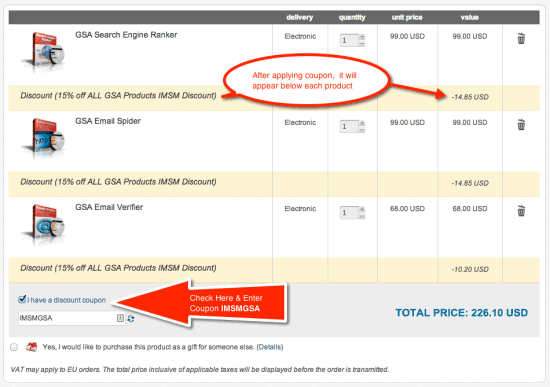The image size is (550, 387).
Task: Click the 68.00 USD value for Email Verifier
Action: click(x=470, y=209)
